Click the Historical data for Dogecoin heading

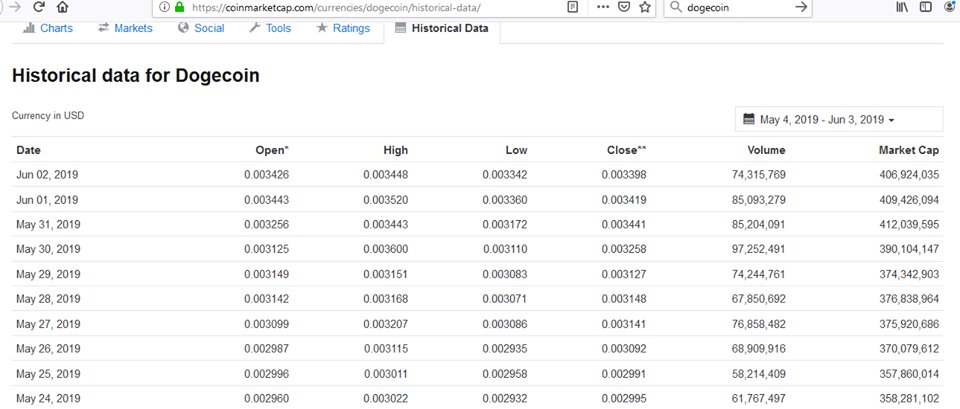pyautogui.click(x=136, y=75)
